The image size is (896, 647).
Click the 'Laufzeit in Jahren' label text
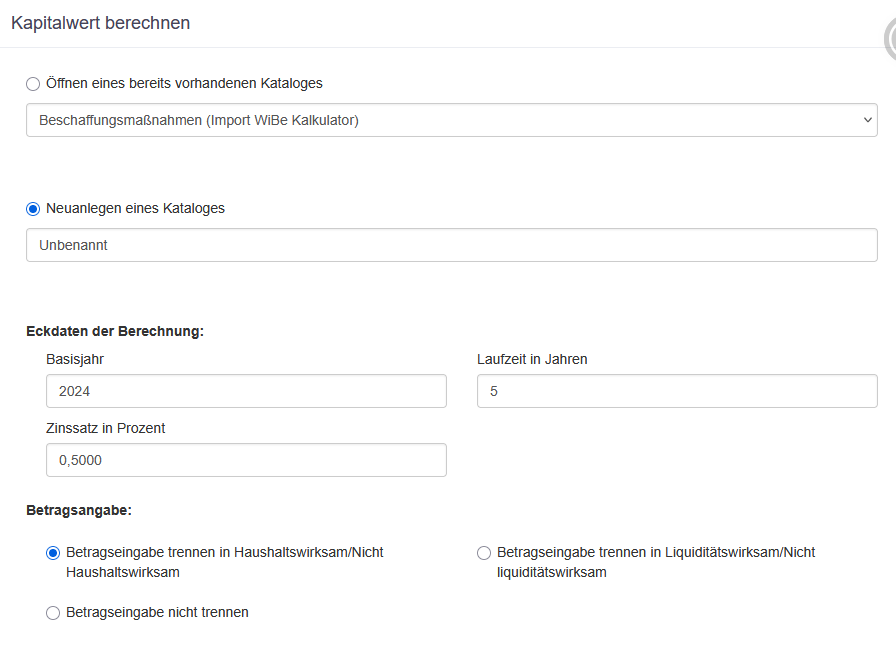pos(532,359)
